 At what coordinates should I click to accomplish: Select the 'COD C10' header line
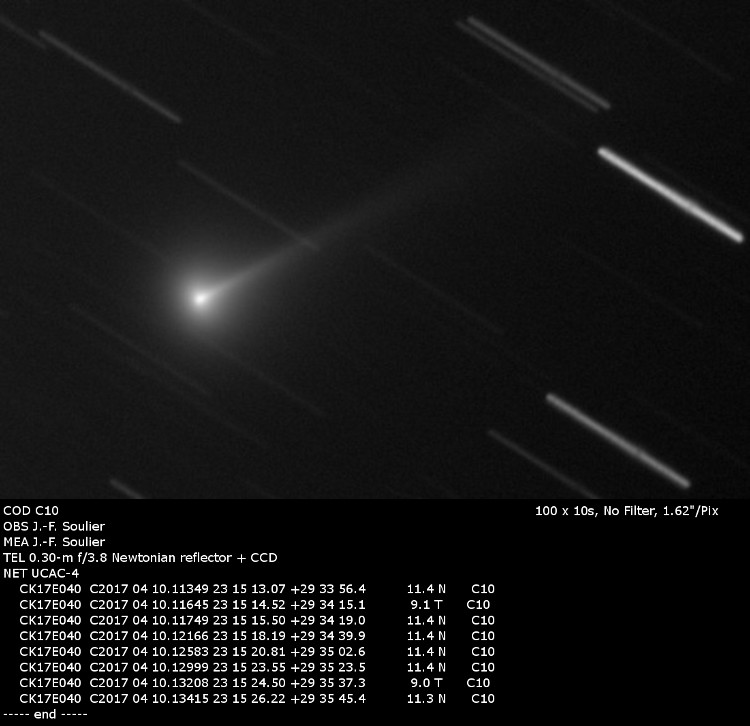tap(31, 510)
